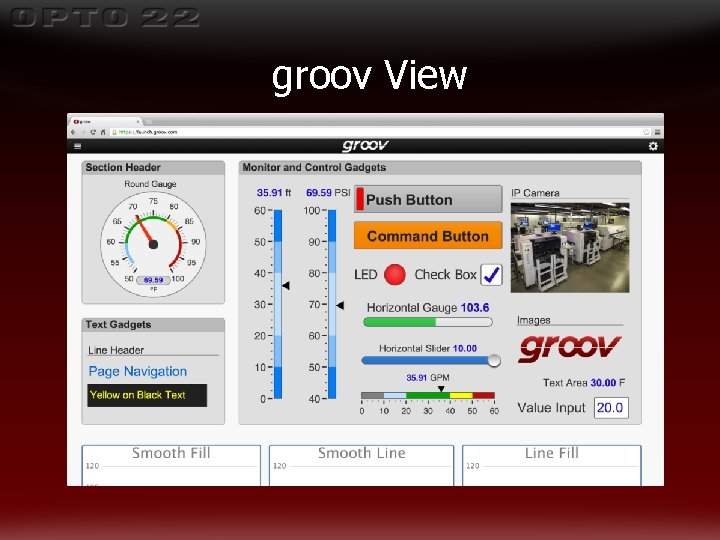
Task: Click the Smooth Line chart title
Action: [362, 453]
